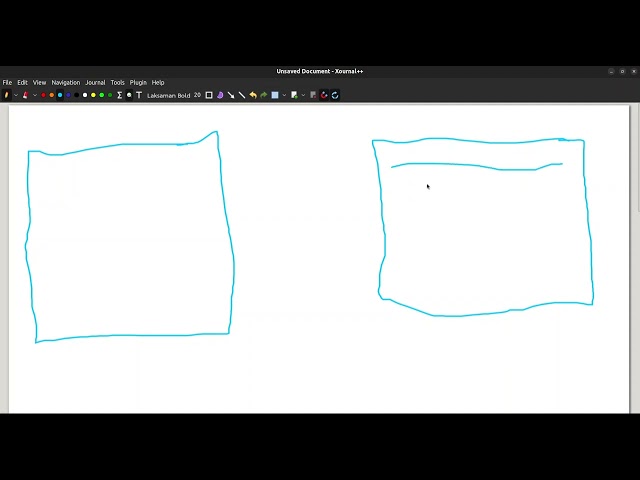Image resolution: width=640 pixels, height=480 pixels.
Task: Open the Tools menu
Action: (x=118, y=82)
